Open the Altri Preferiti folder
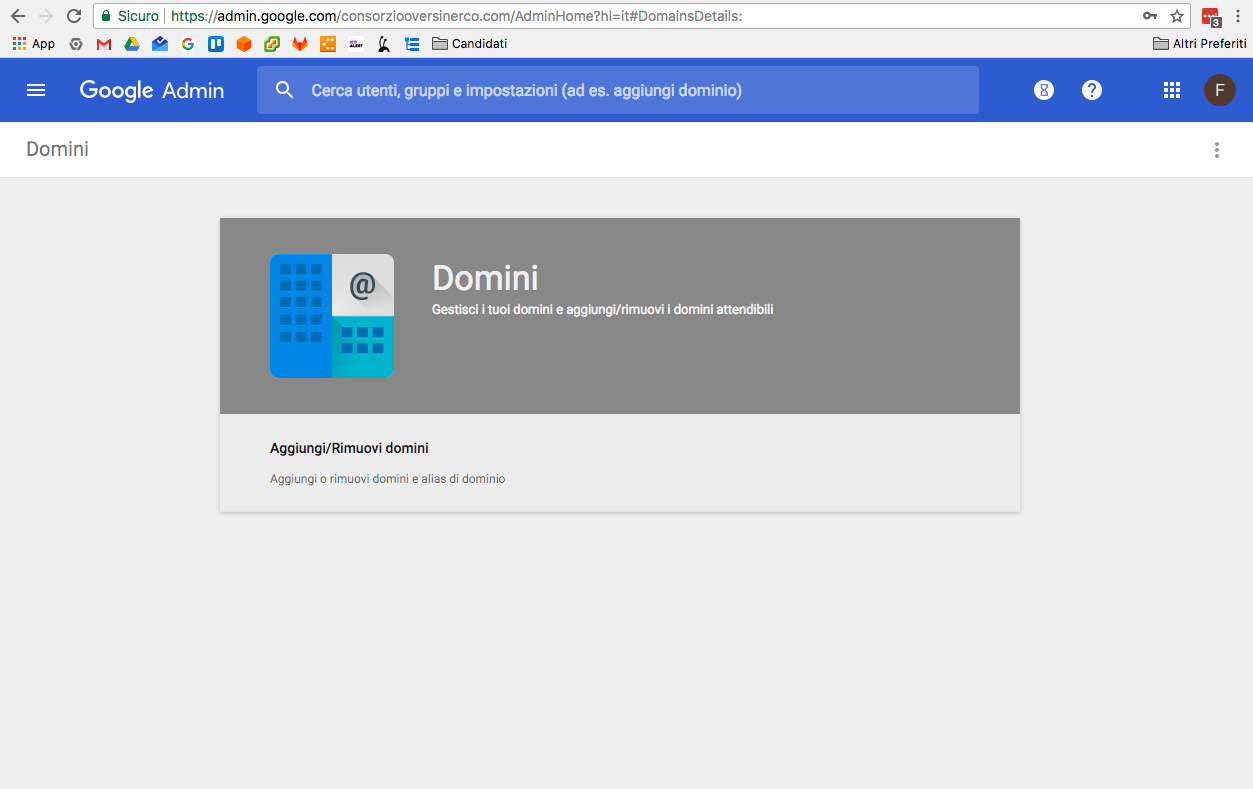This screenshot has height=789, width=1253. tap(1200, 44)
